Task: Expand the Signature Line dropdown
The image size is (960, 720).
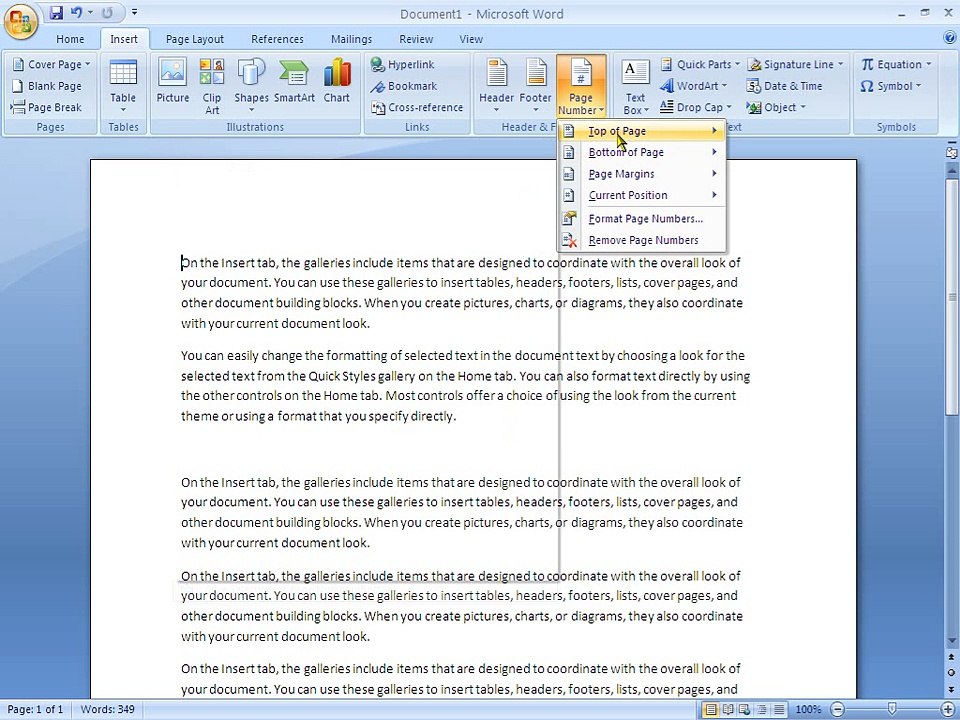Action: click(795, 64)
